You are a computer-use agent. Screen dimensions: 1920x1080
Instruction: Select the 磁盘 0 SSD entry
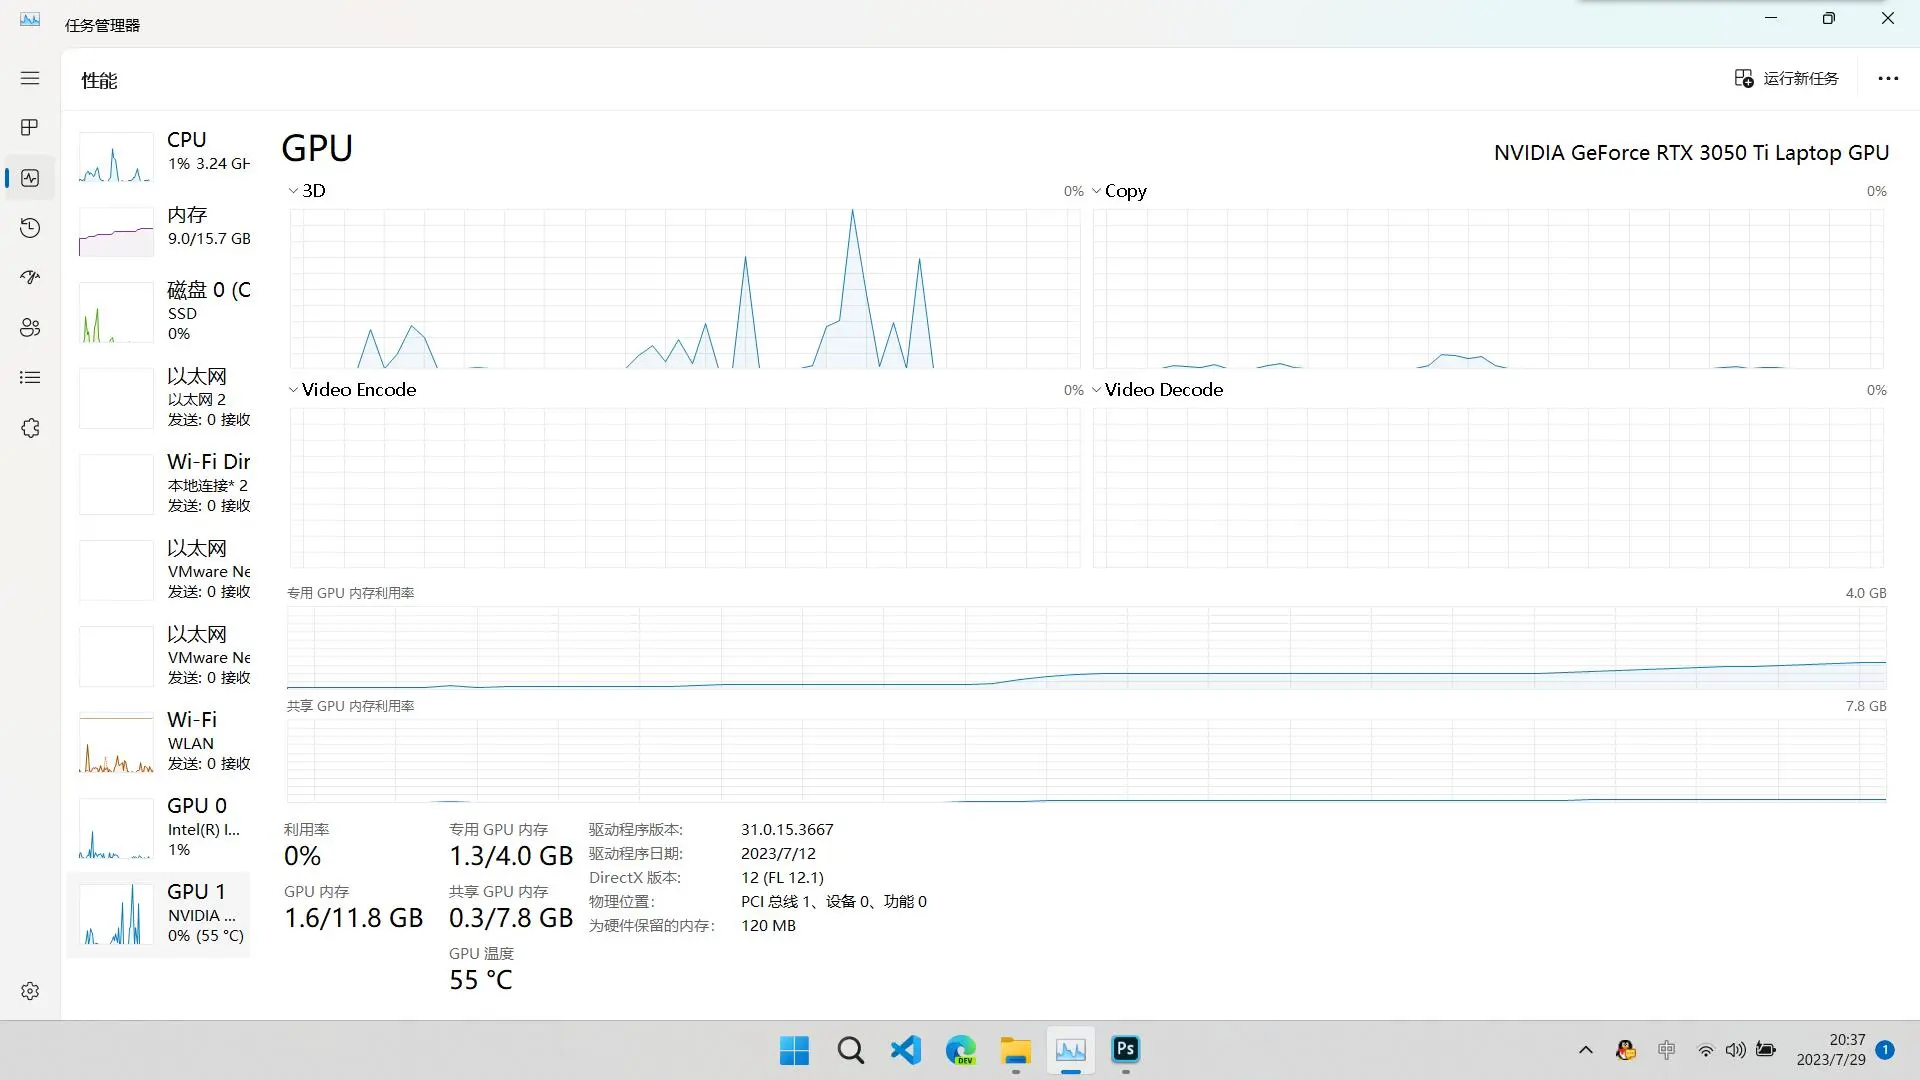click(160, 311)
